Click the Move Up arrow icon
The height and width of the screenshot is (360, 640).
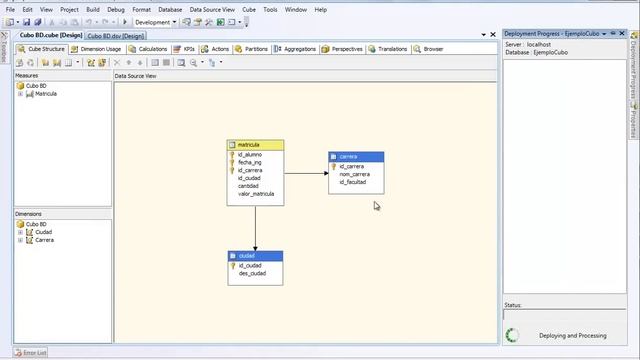click(129, 62)
